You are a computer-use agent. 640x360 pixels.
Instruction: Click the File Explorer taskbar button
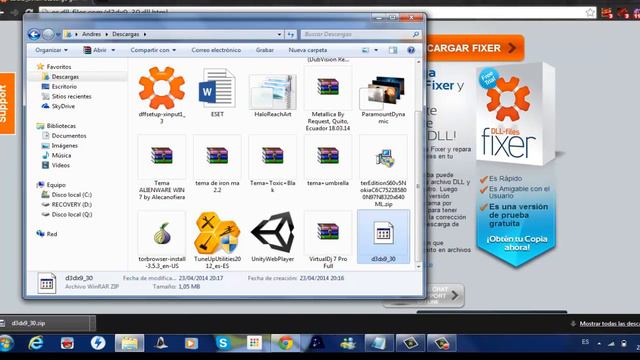(x=129, y=343)
